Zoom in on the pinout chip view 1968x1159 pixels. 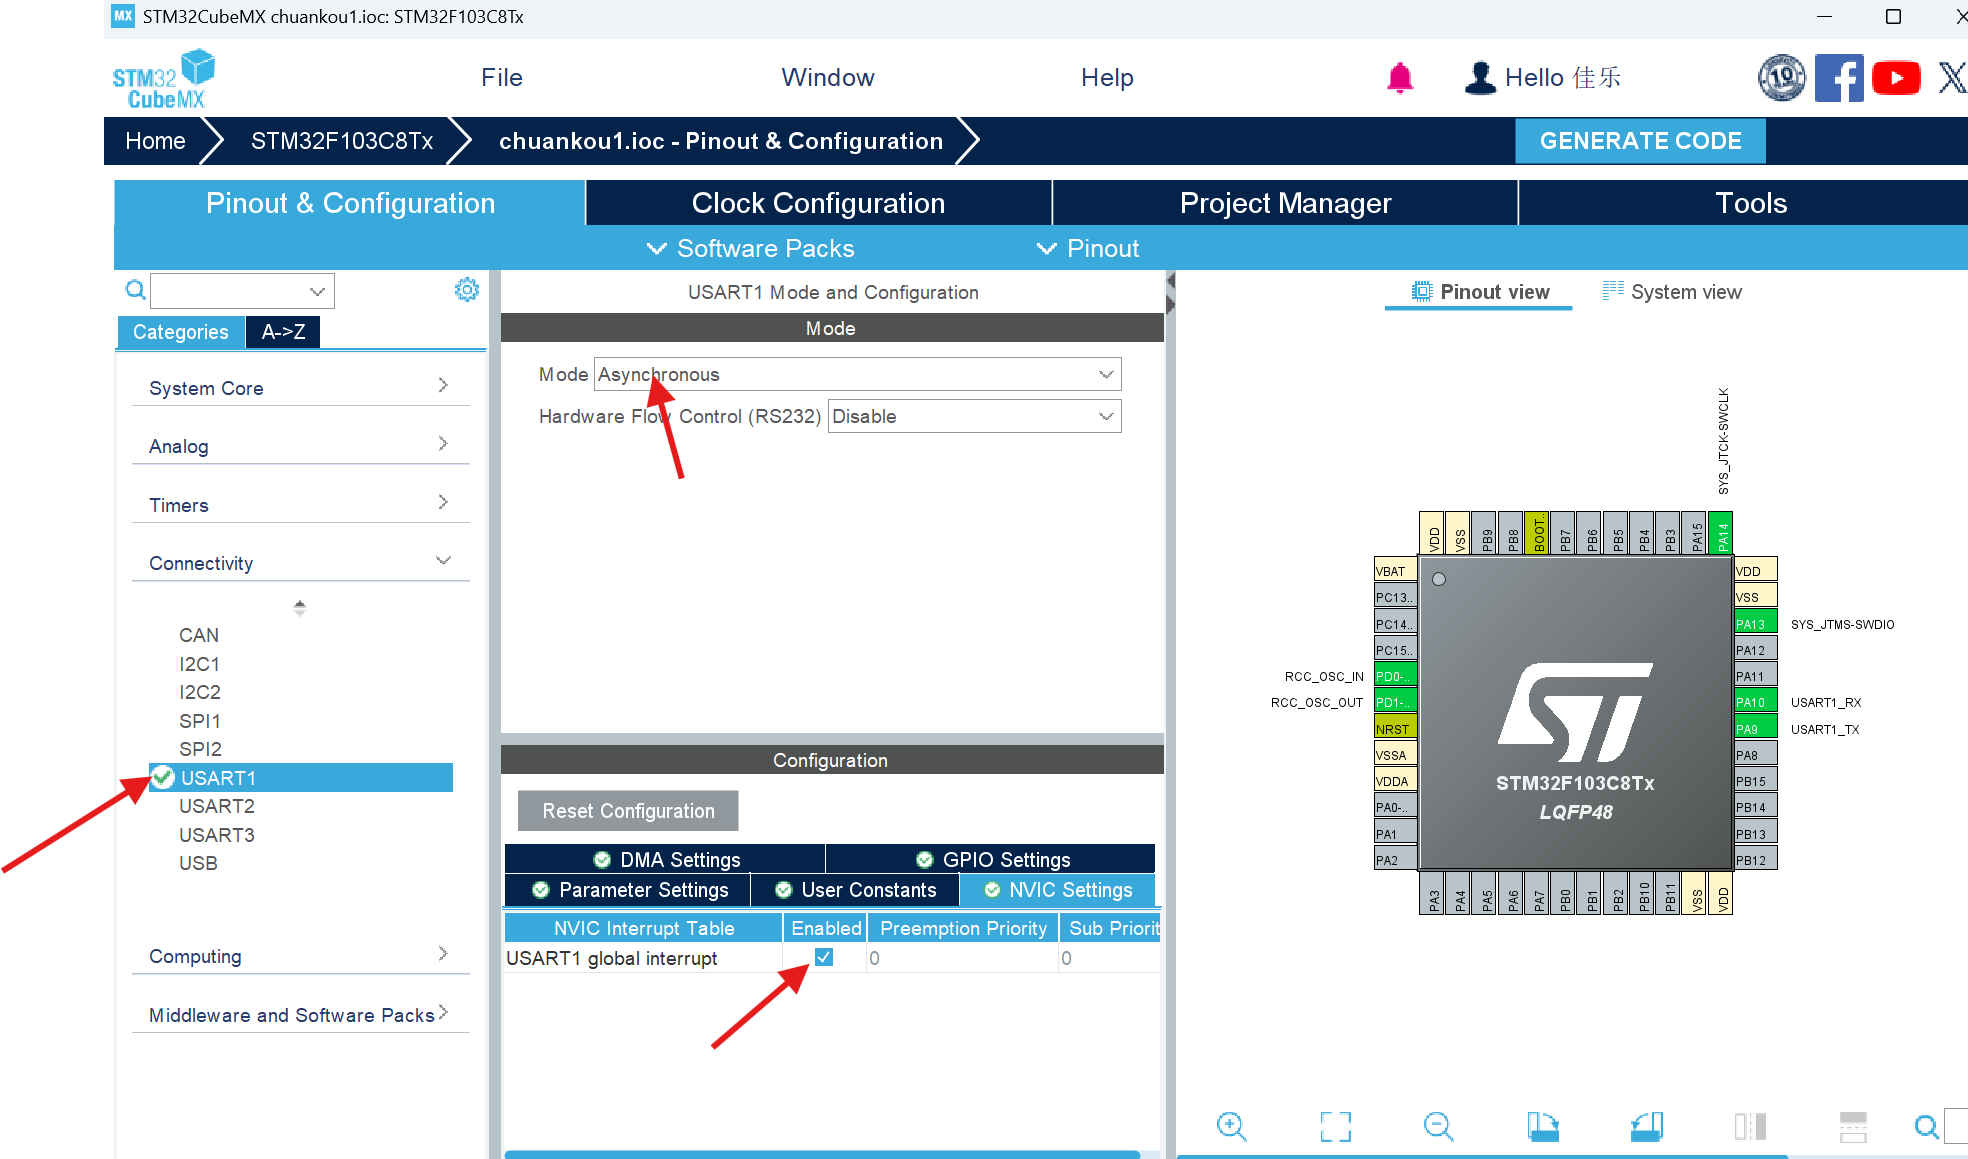(x=1231, y=1127)
